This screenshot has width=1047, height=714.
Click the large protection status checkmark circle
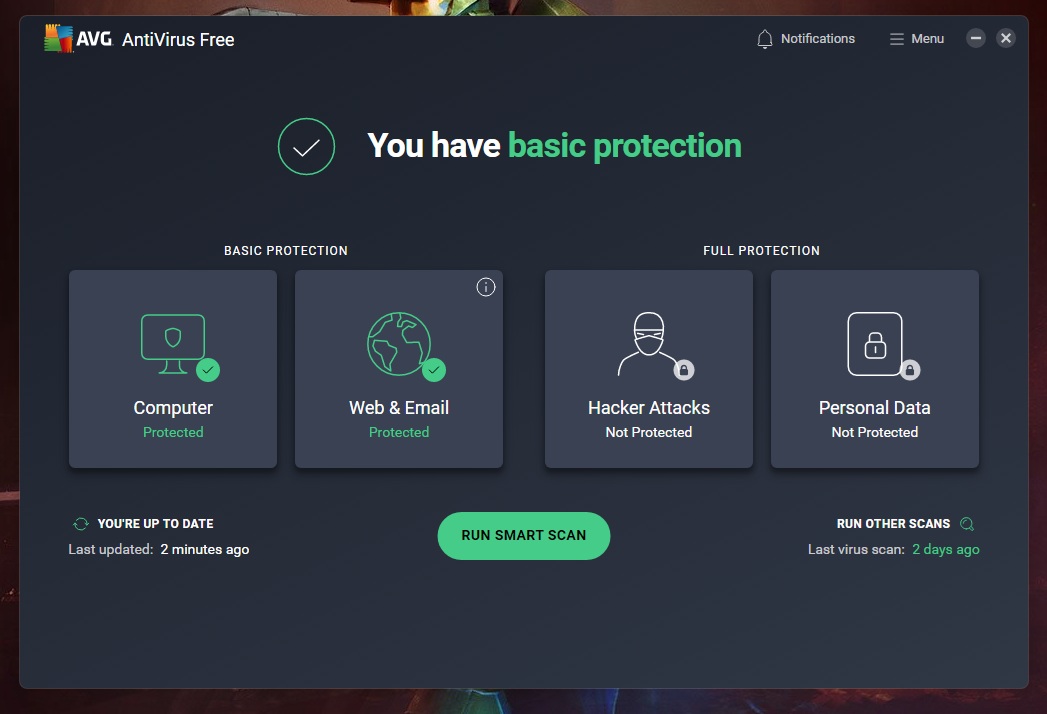tap(306, 146)
